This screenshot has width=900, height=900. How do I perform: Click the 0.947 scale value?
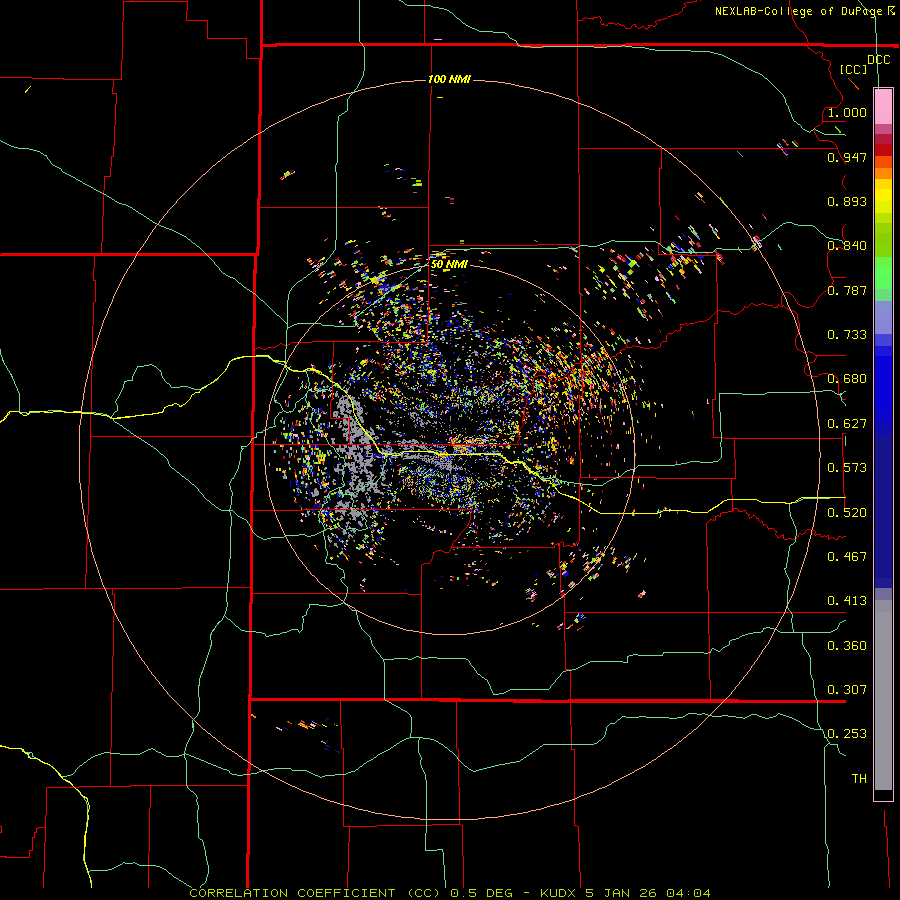point(847,157)
